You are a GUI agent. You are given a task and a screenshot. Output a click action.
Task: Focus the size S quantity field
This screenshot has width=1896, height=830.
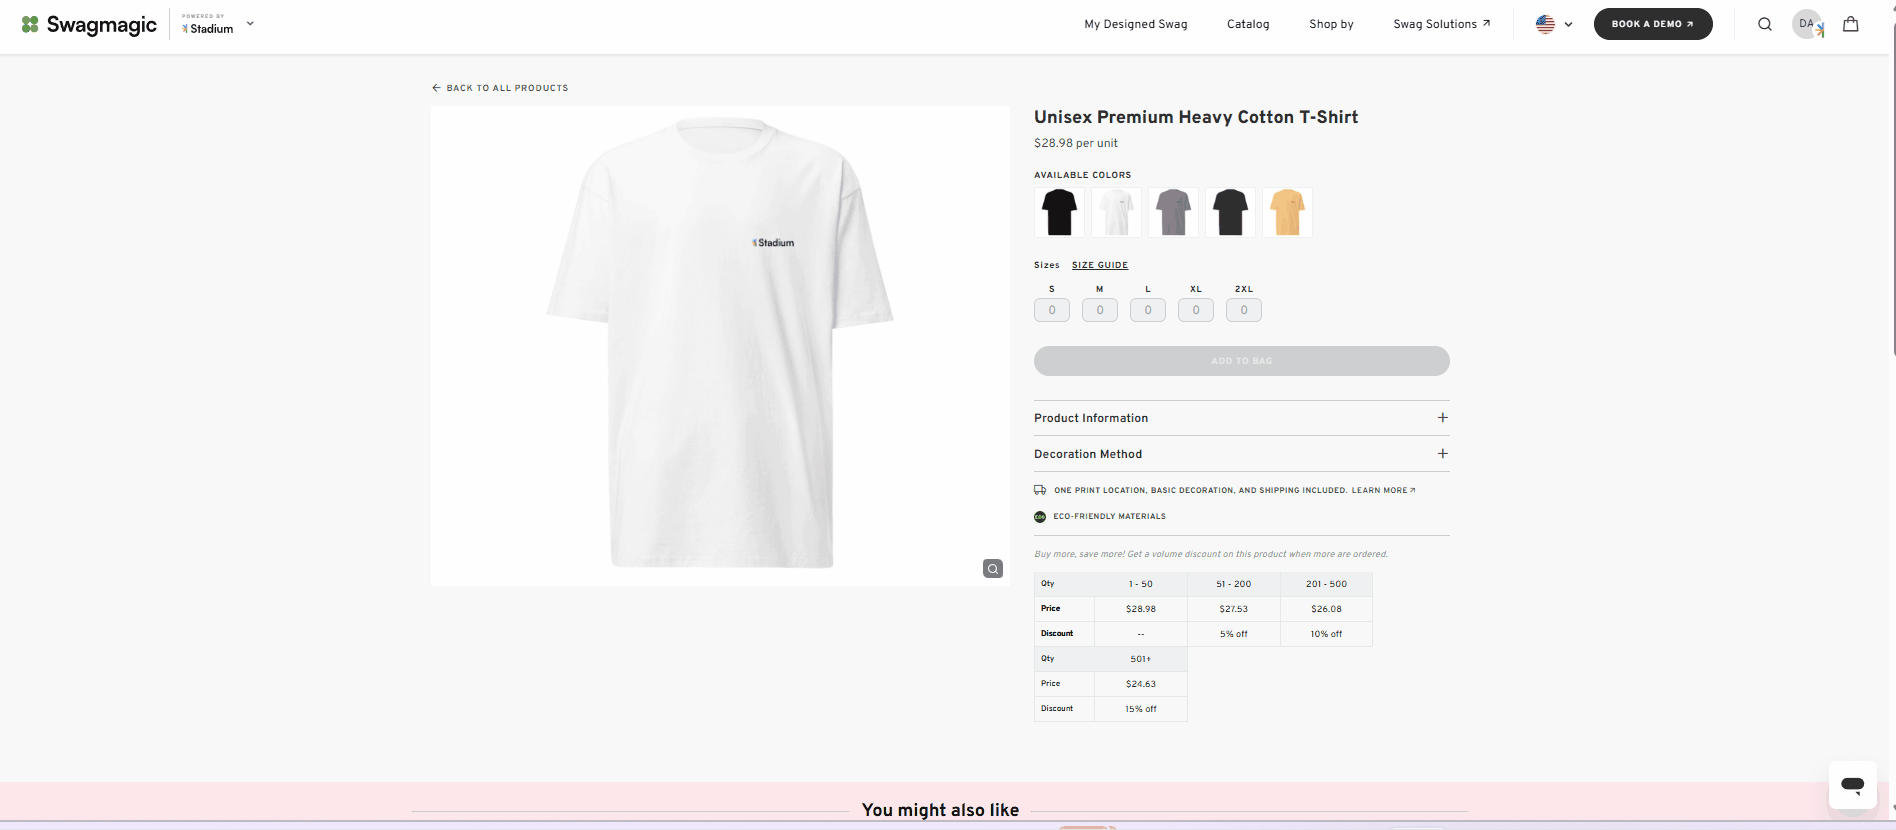[1052, 310]
